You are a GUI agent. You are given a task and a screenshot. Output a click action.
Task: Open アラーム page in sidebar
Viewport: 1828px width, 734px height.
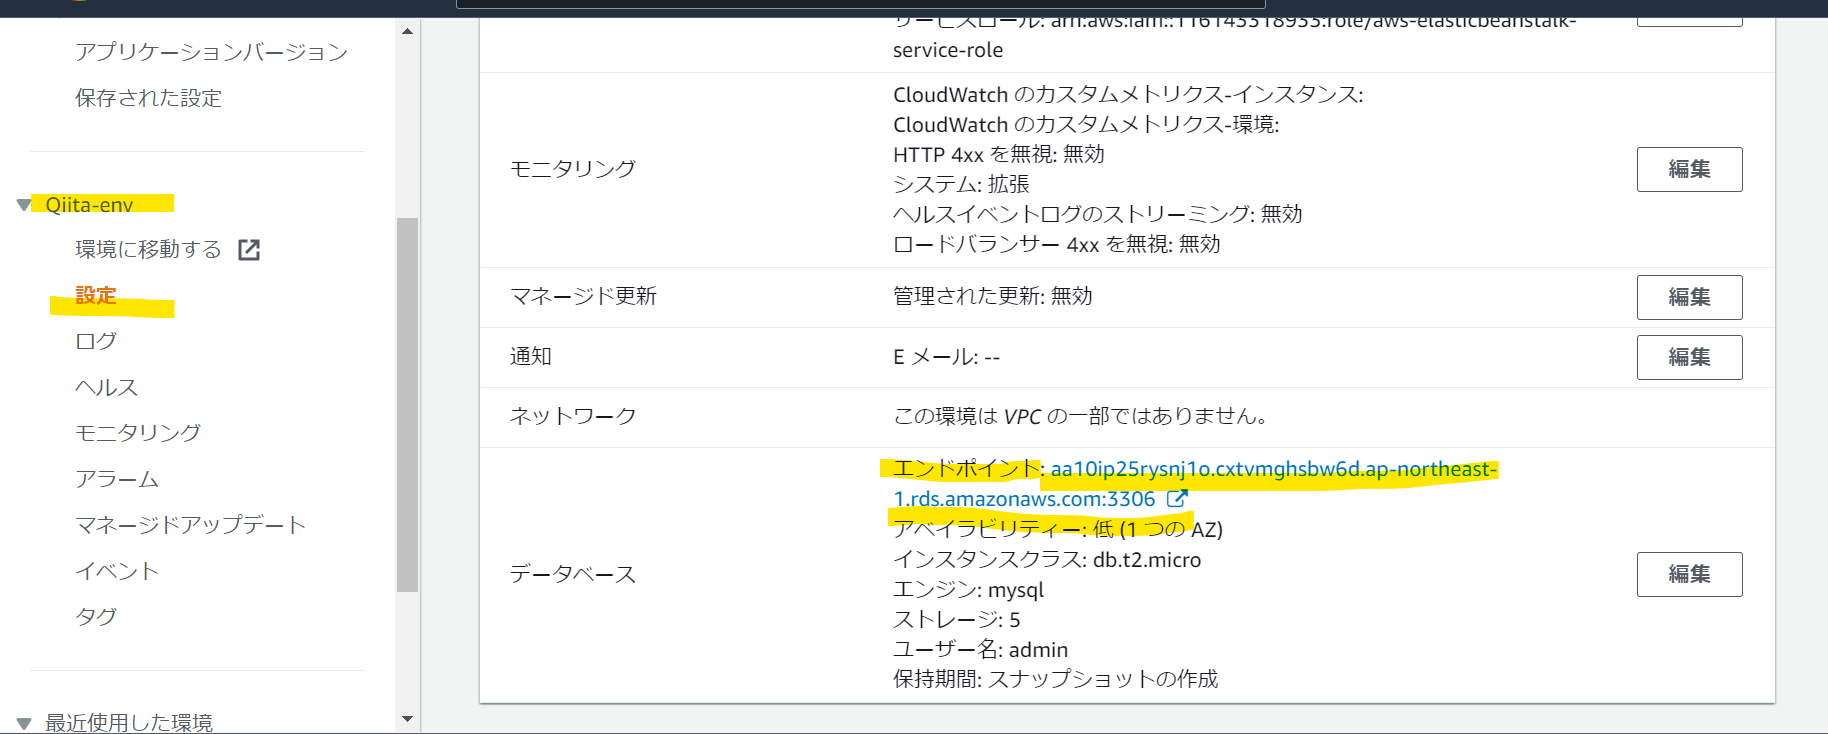point(117,479)
